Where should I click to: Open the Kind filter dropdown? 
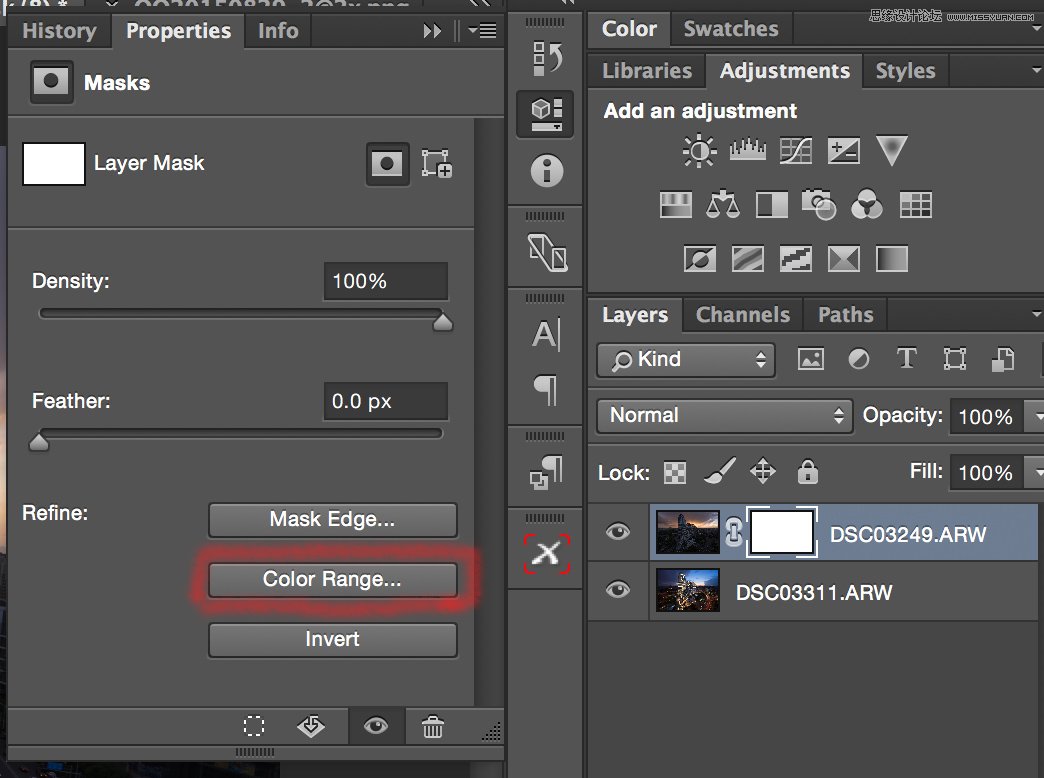coord(686,360)
